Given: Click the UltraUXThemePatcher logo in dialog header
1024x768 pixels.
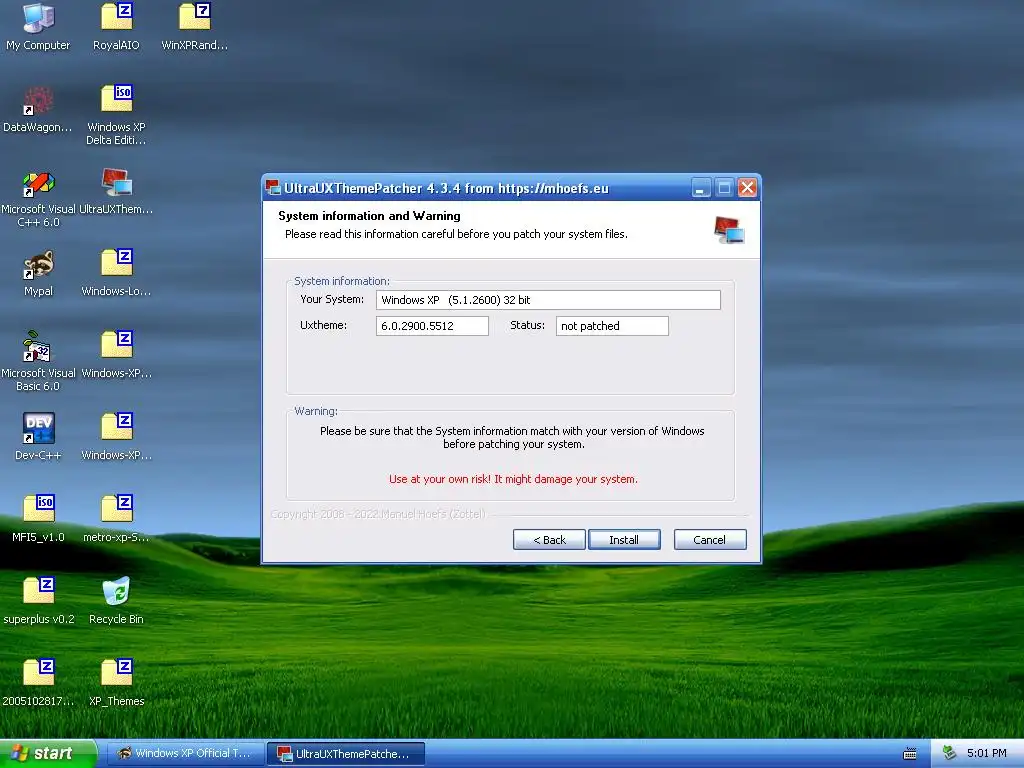Looking at the screenshot, I should click(x=729, y=230).
